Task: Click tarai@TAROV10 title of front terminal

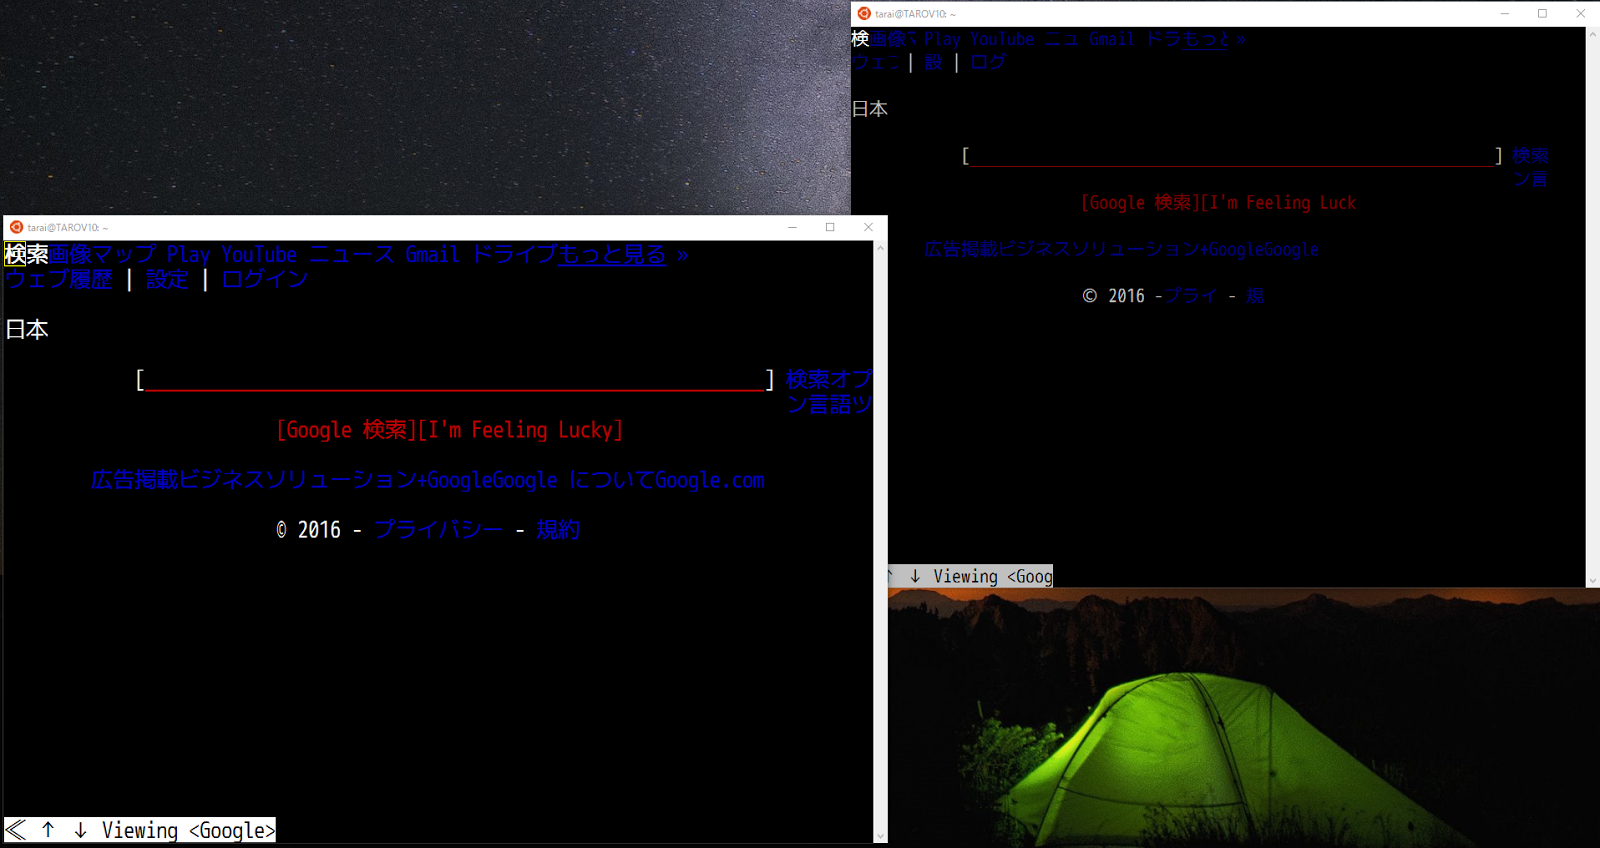Action: [68, 228]
